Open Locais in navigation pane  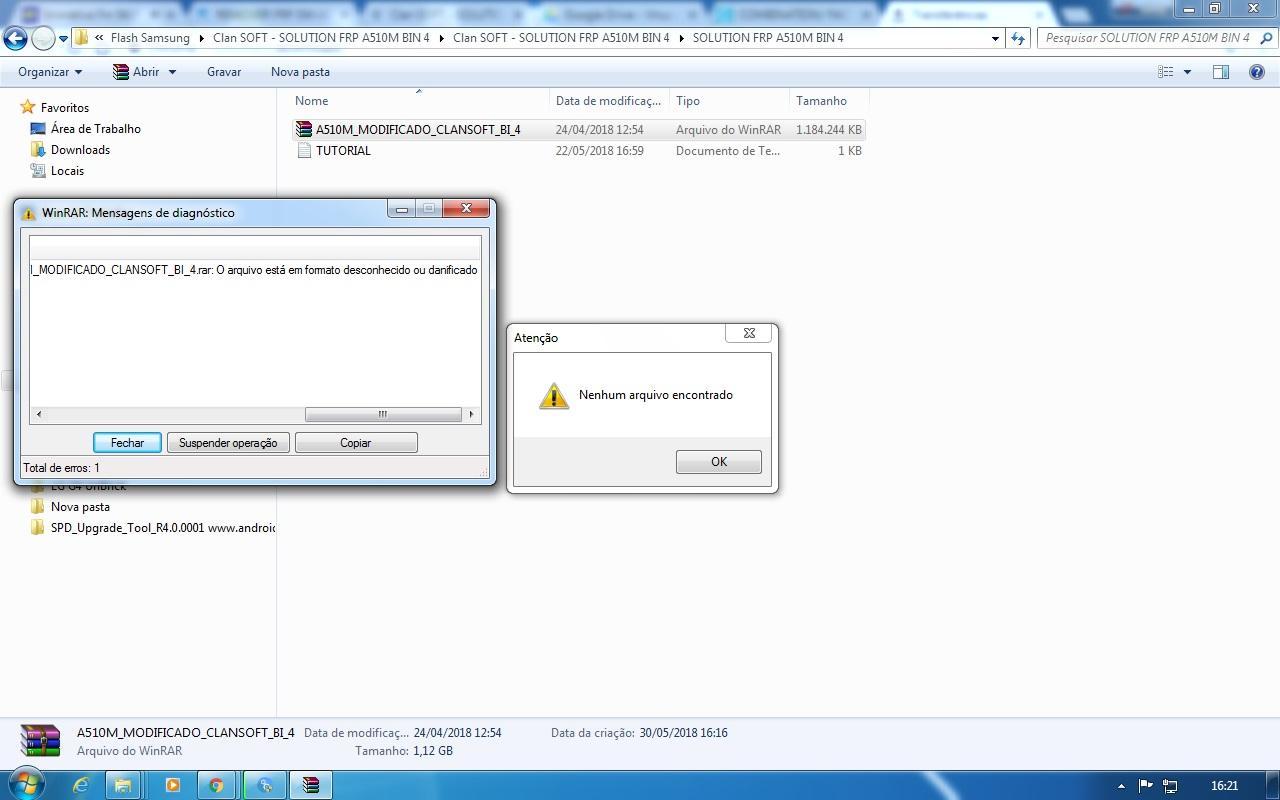(67, 171)
